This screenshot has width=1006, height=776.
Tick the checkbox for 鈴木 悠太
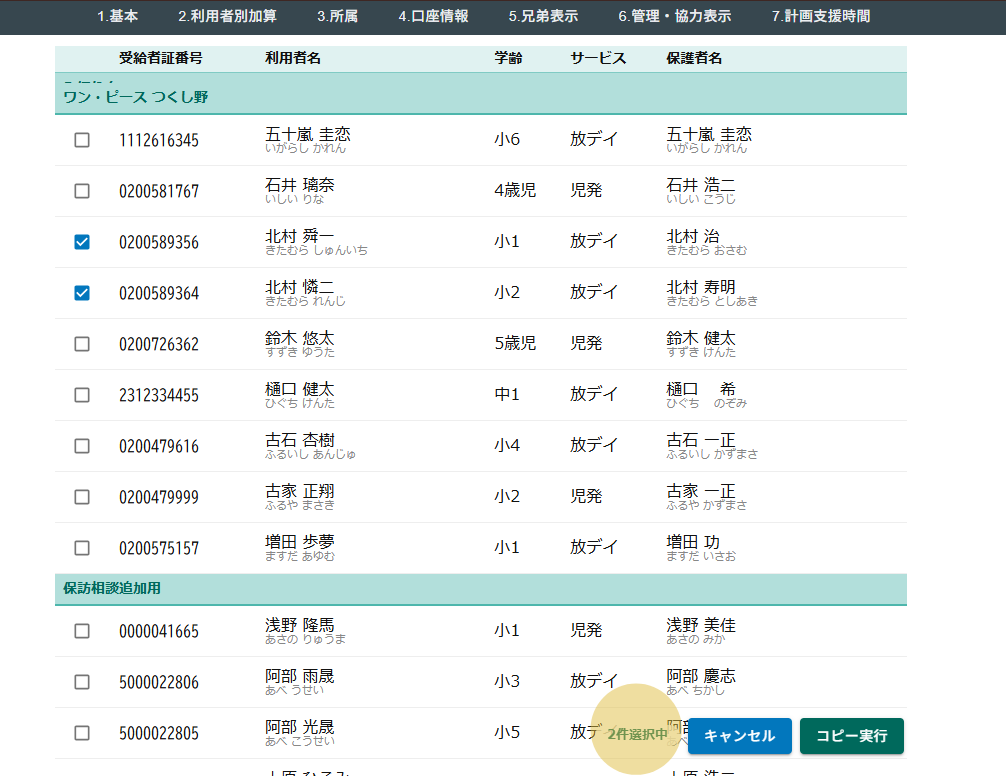(x=82, y=344)
